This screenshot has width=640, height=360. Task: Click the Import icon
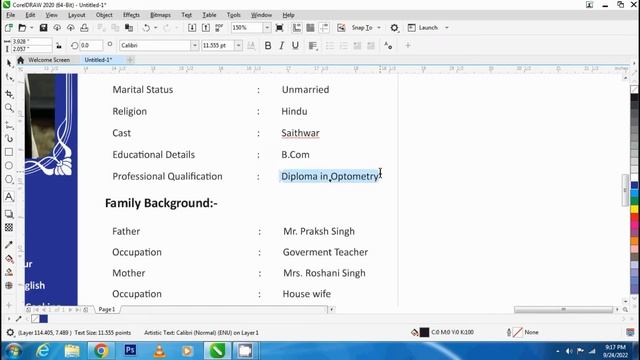[192, 28]
